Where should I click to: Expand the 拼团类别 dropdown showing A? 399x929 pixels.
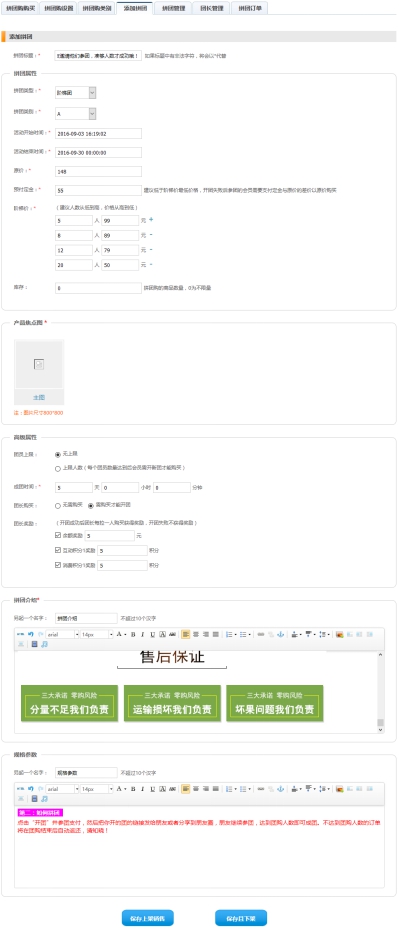click(75, 113)
